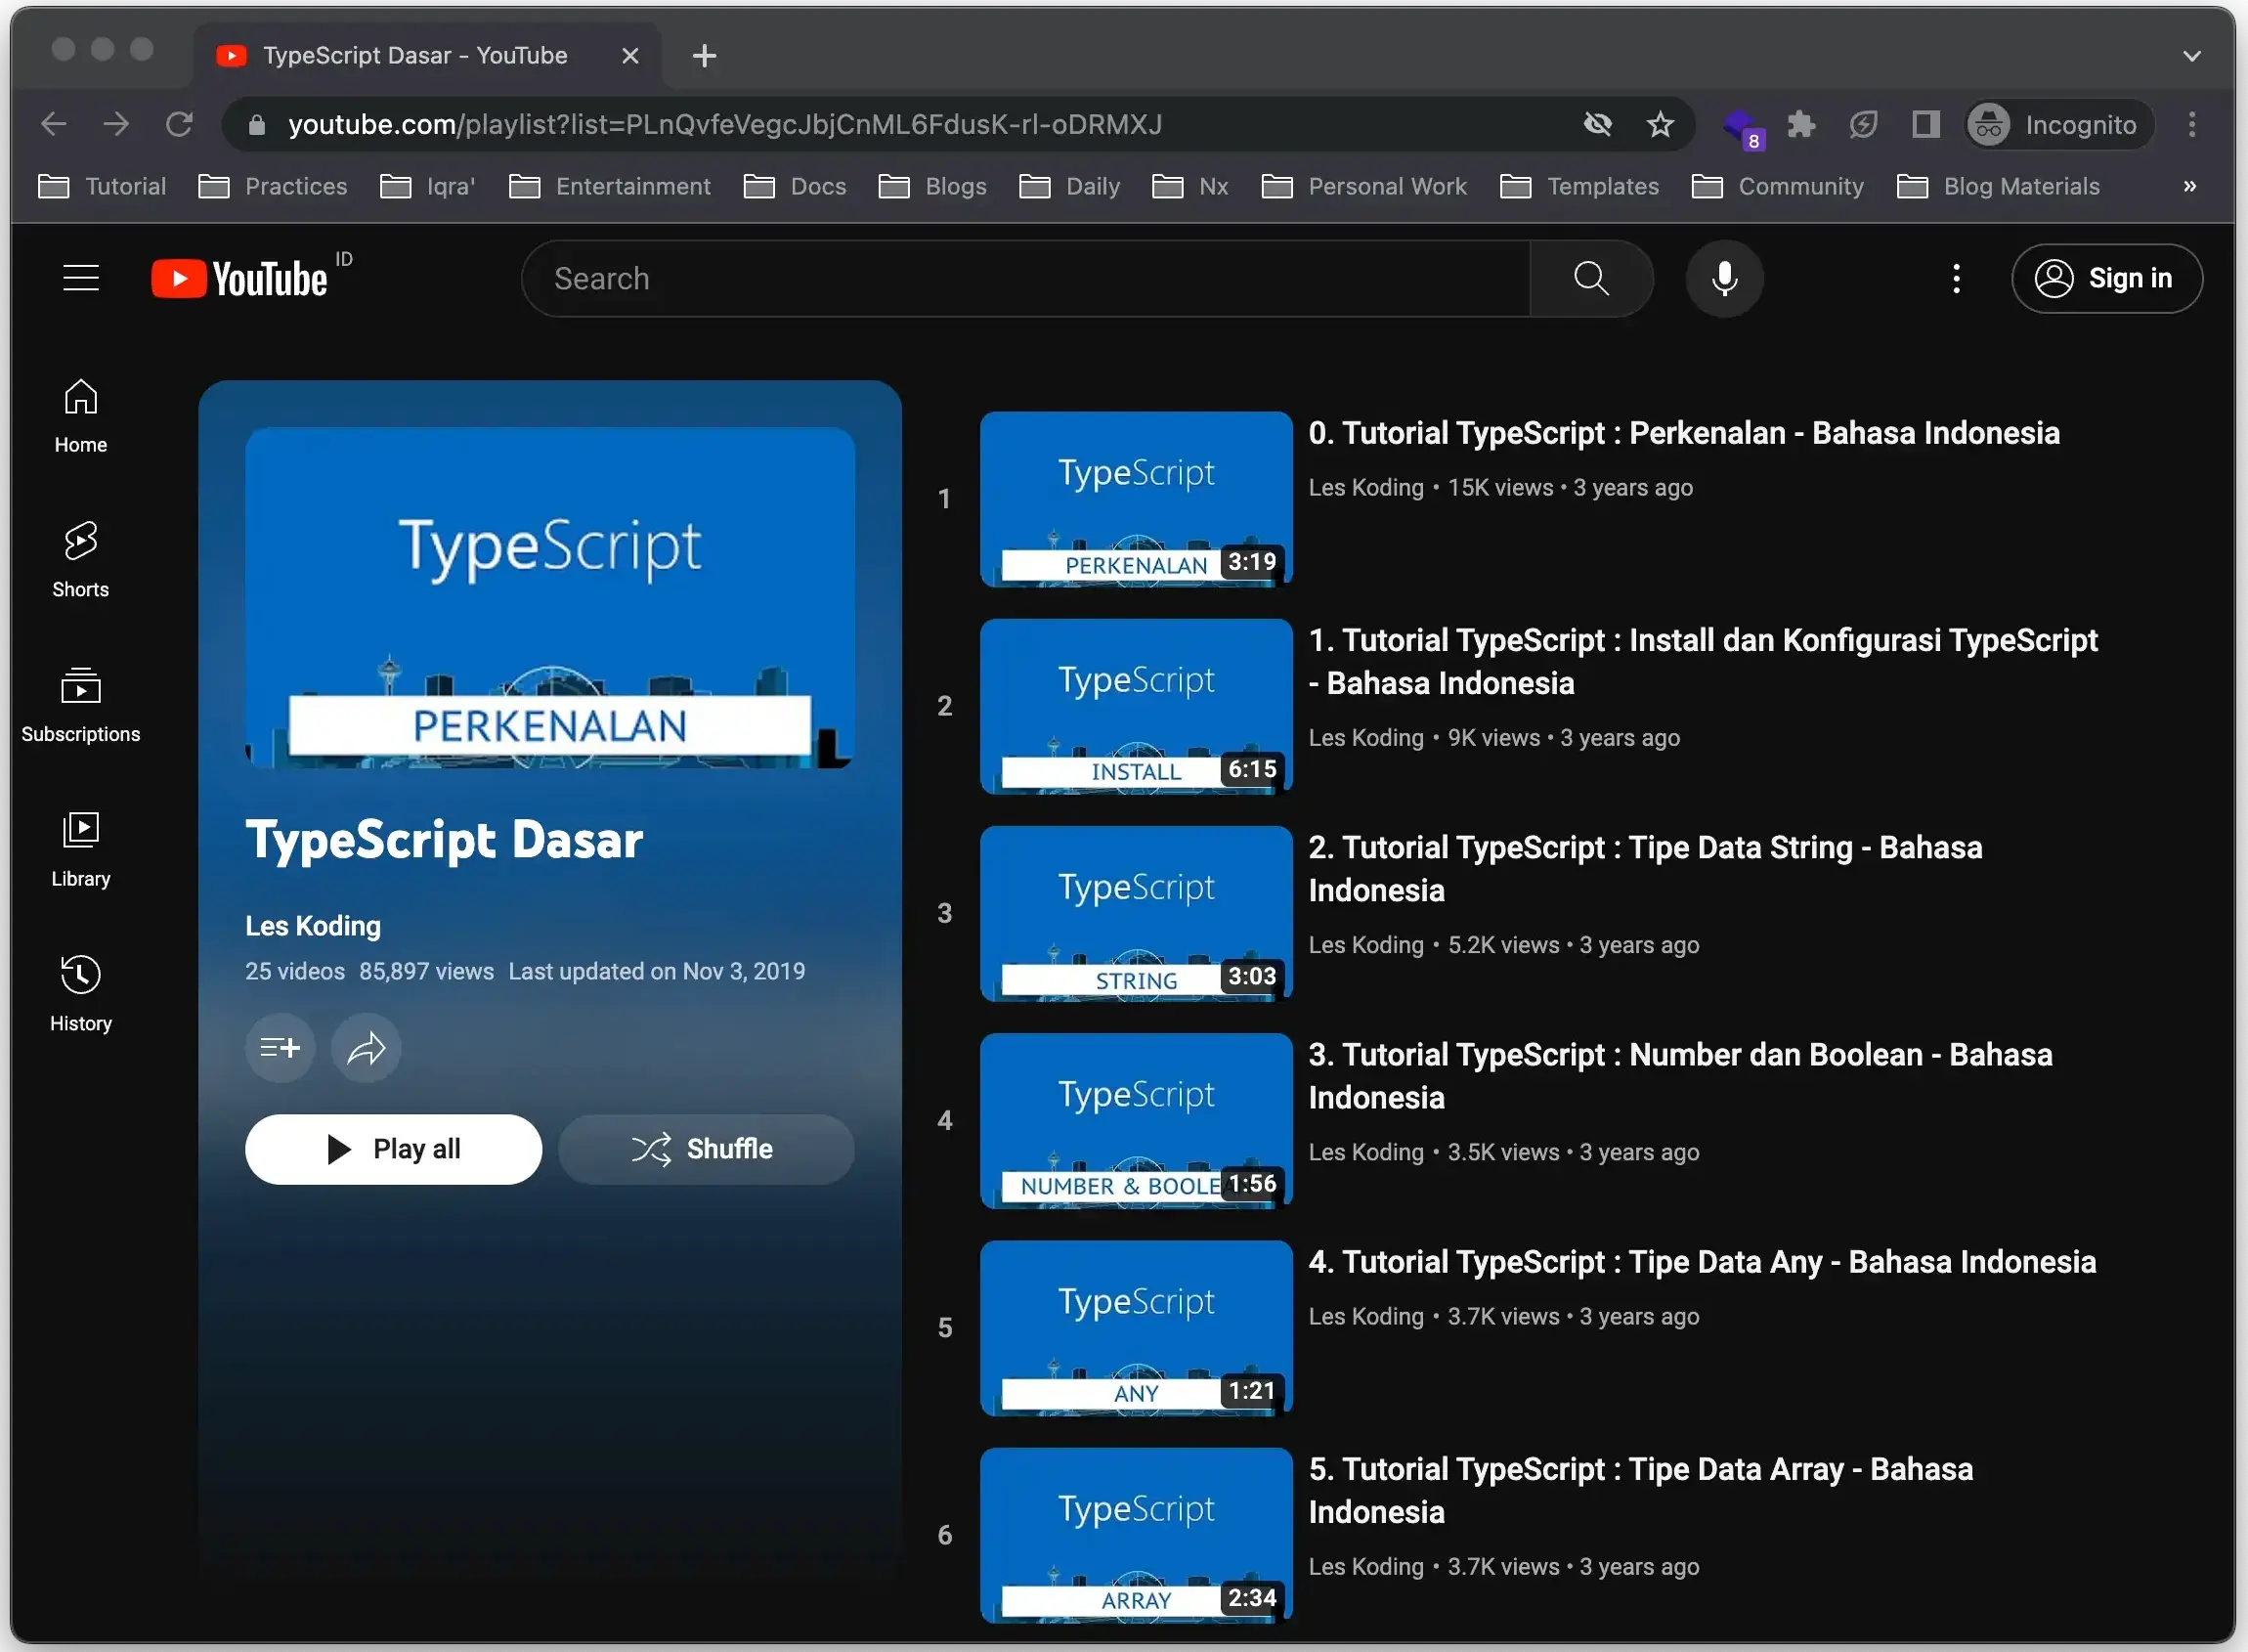Open the Les Koding channel link
Screen dimensions: 2248x1652
313,925
